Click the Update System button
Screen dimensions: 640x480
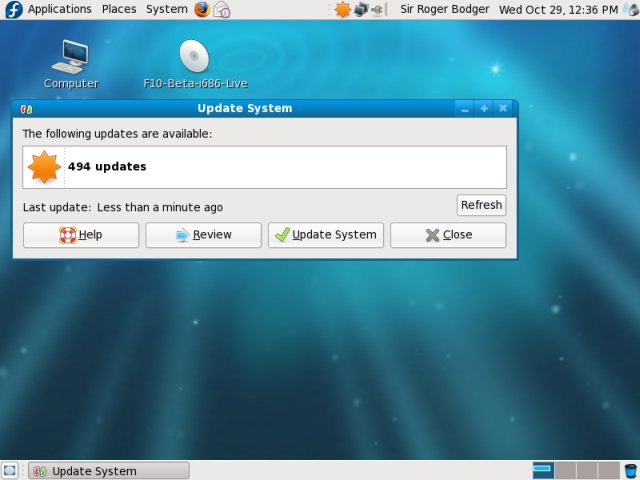pos(326,235)
